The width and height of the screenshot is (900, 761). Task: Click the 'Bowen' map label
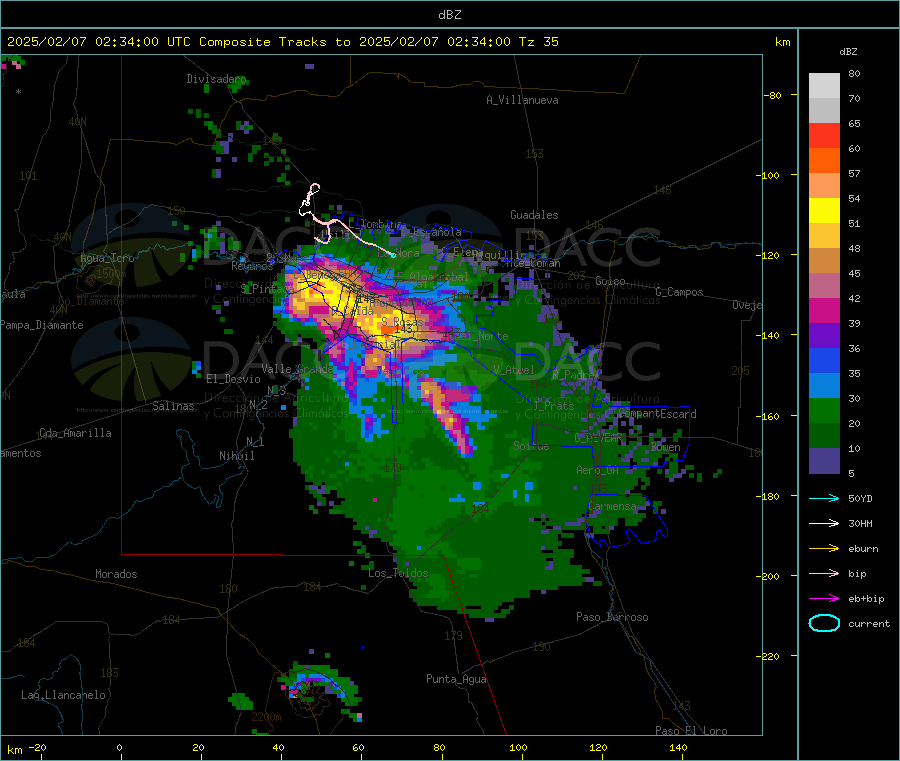point(666,447)
